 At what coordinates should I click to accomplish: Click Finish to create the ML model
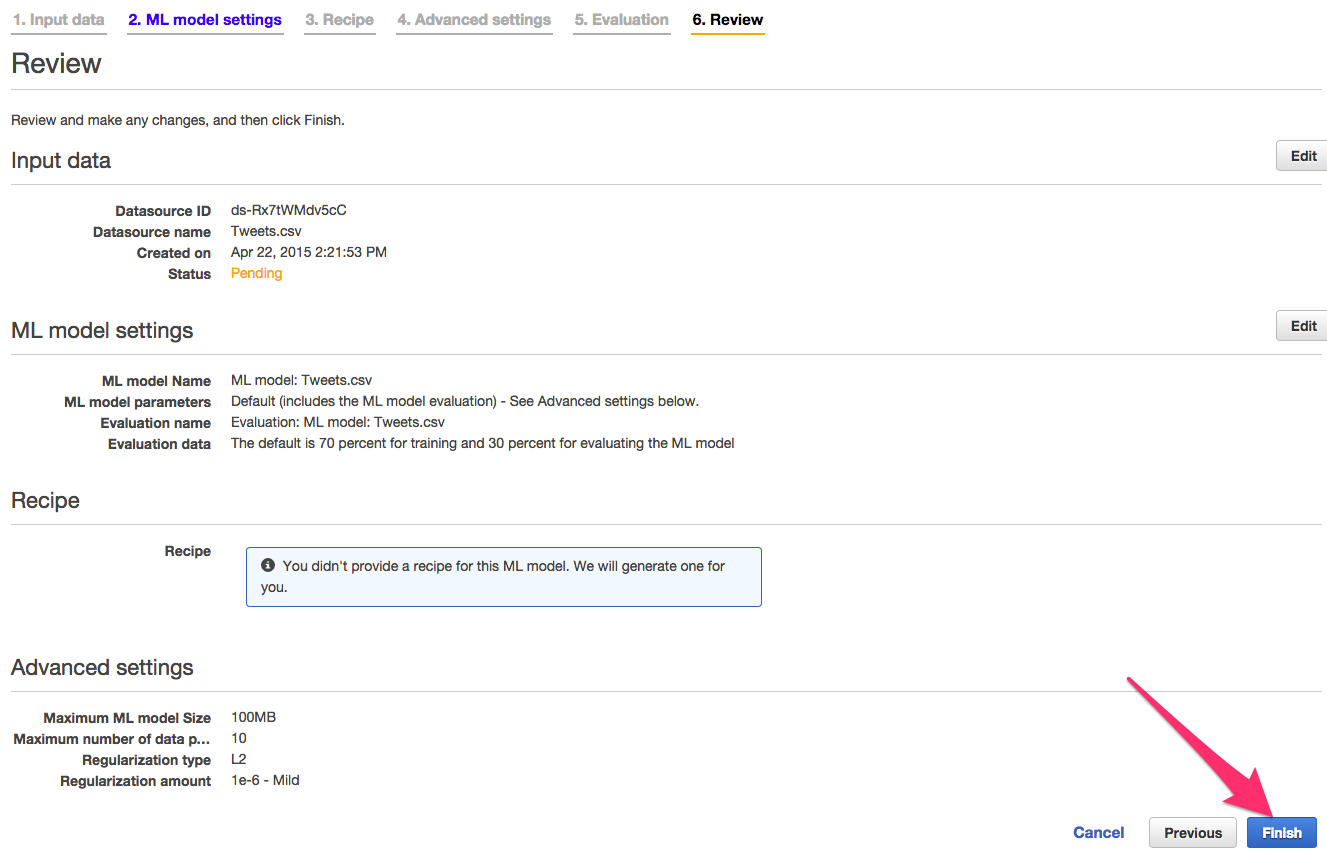(x=1281, y=832)
